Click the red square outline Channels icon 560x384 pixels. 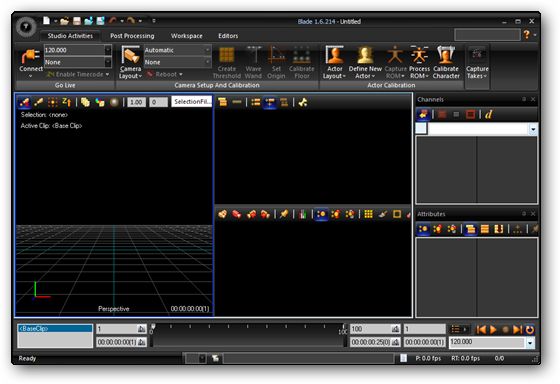click(x=470, y=114)
